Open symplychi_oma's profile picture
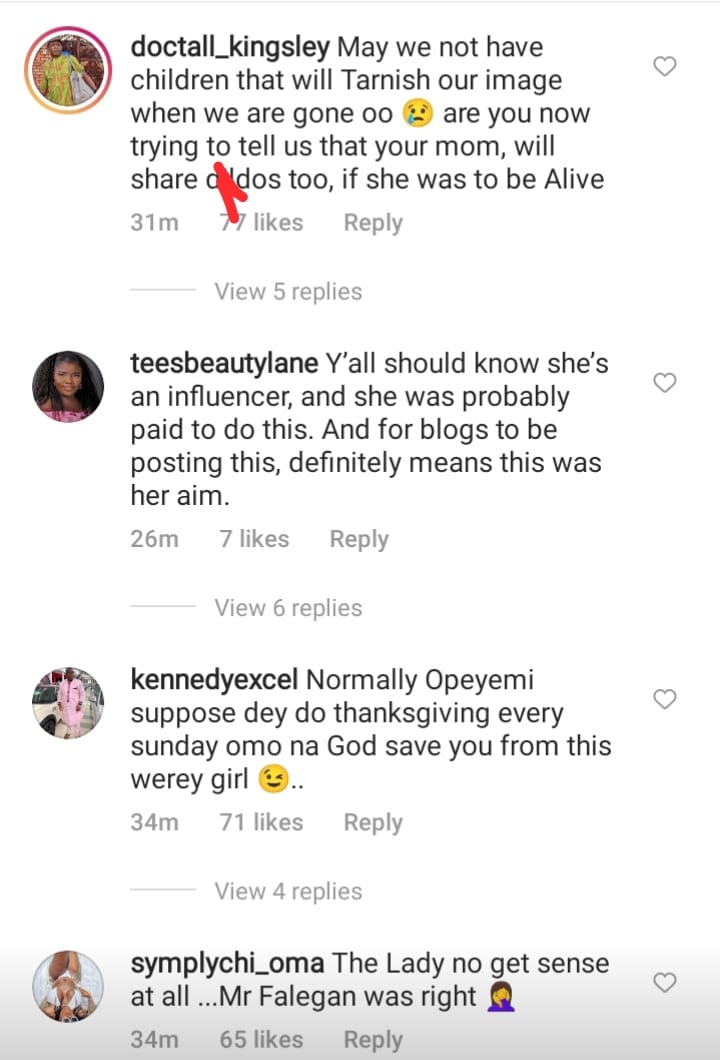Viewport: 720px width, 1060px height. [68, 986]
